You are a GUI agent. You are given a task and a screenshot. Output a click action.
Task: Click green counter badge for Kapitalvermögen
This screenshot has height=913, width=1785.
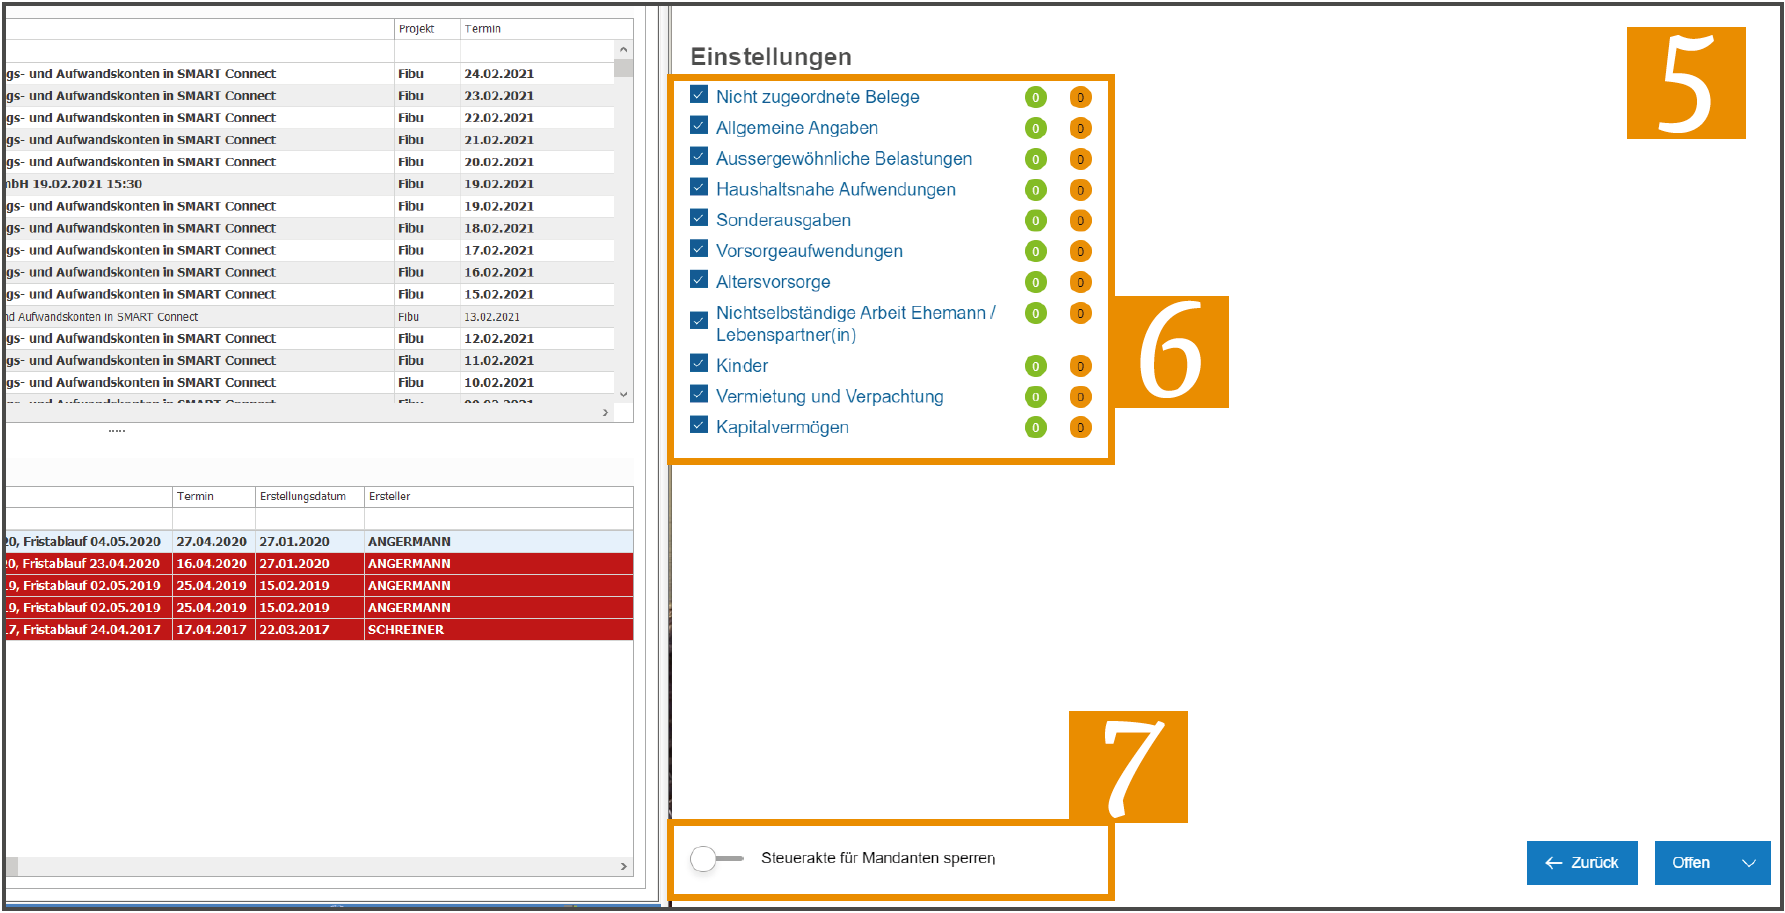click(1036, 428)
